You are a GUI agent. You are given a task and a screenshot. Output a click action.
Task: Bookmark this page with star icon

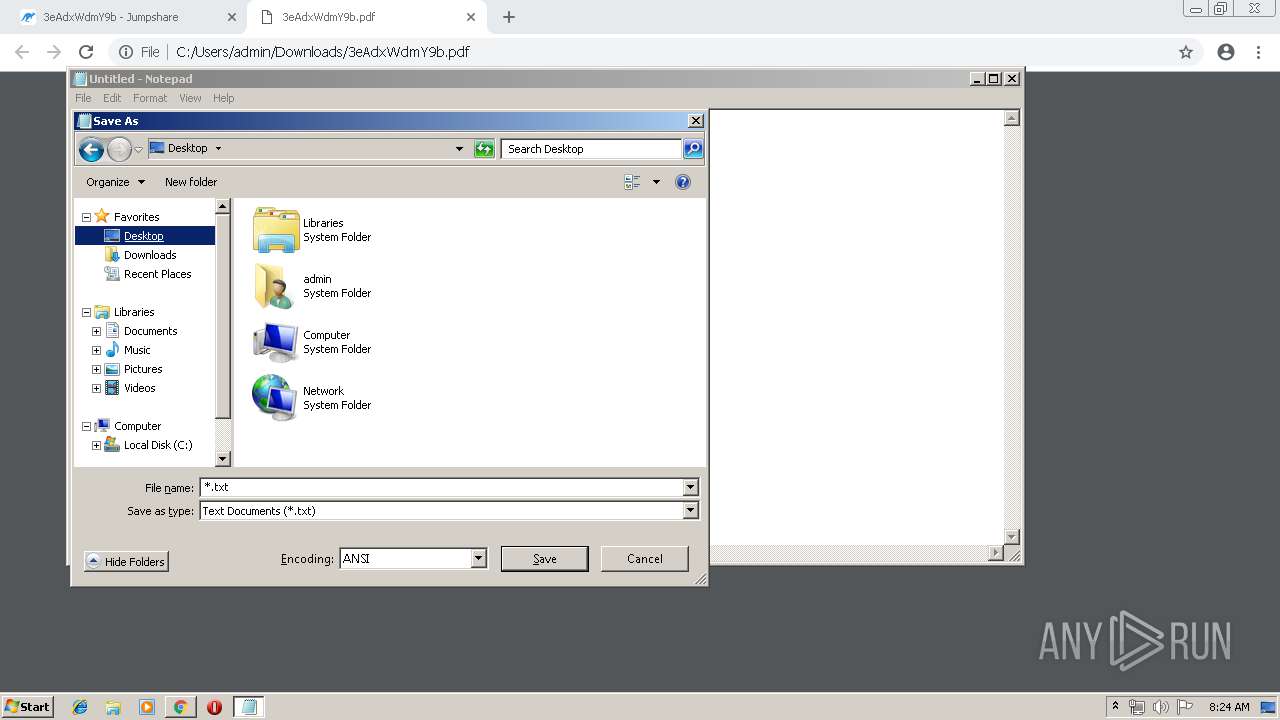(x=1186, y=52)
